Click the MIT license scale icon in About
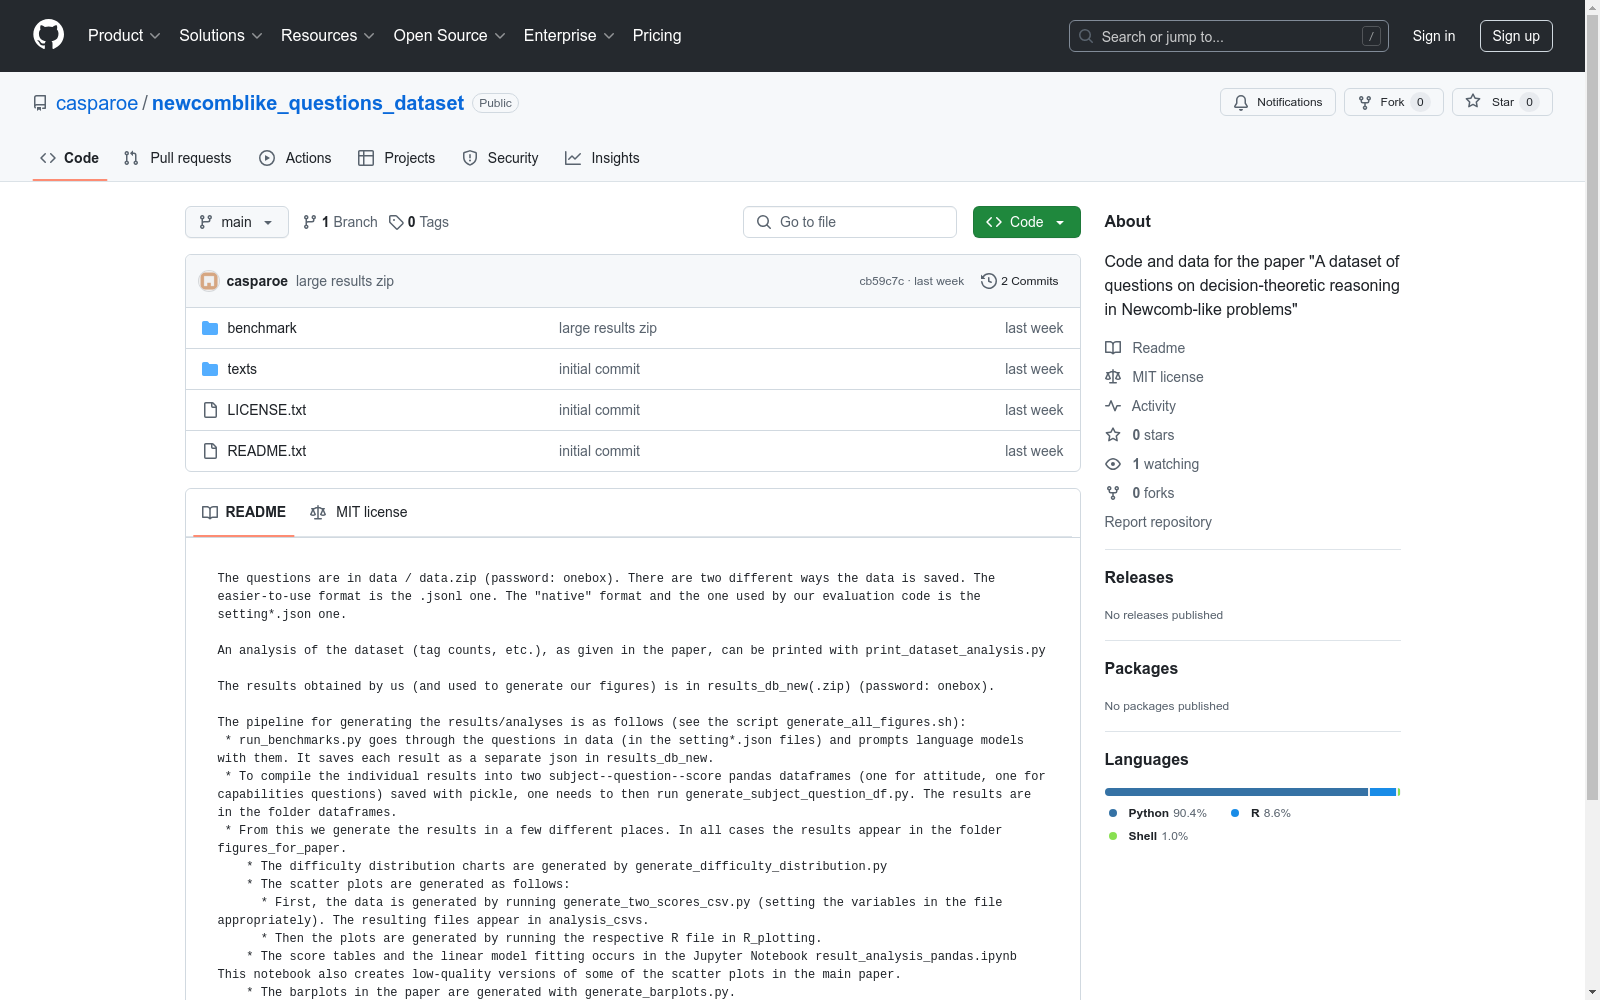This screenshot has width=1600, height=1000. (1113, 377)
